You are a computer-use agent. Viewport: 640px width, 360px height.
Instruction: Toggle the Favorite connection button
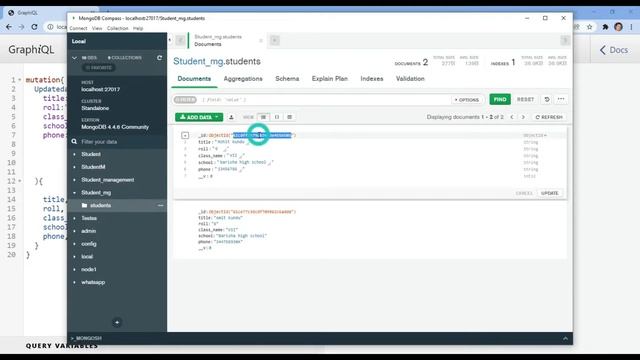99,68
